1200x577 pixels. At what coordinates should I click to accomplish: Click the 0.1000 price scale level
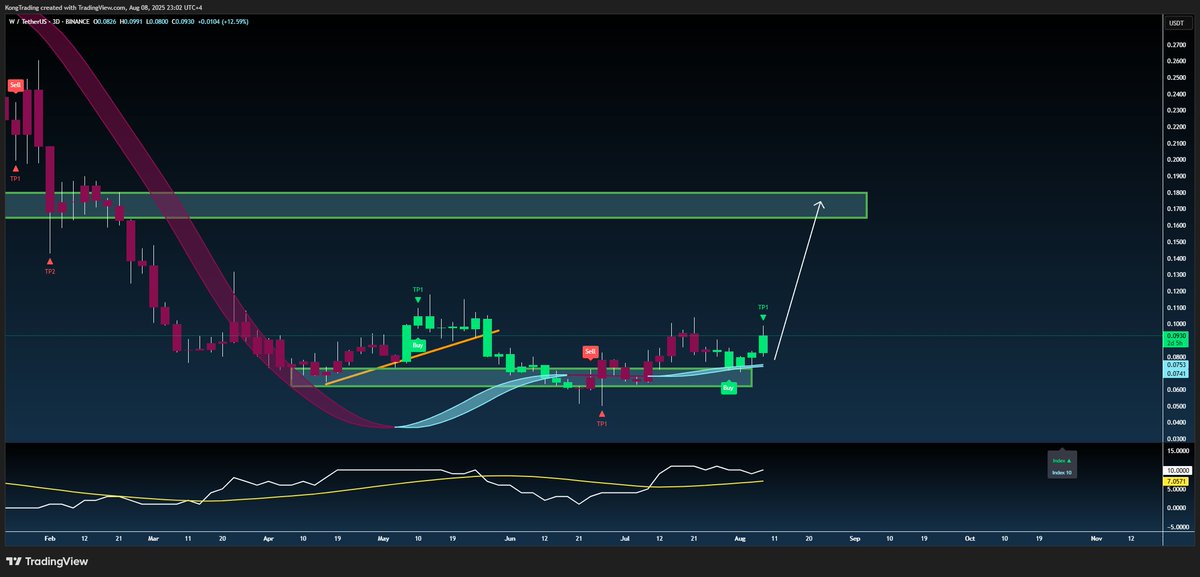point(1176,324)
